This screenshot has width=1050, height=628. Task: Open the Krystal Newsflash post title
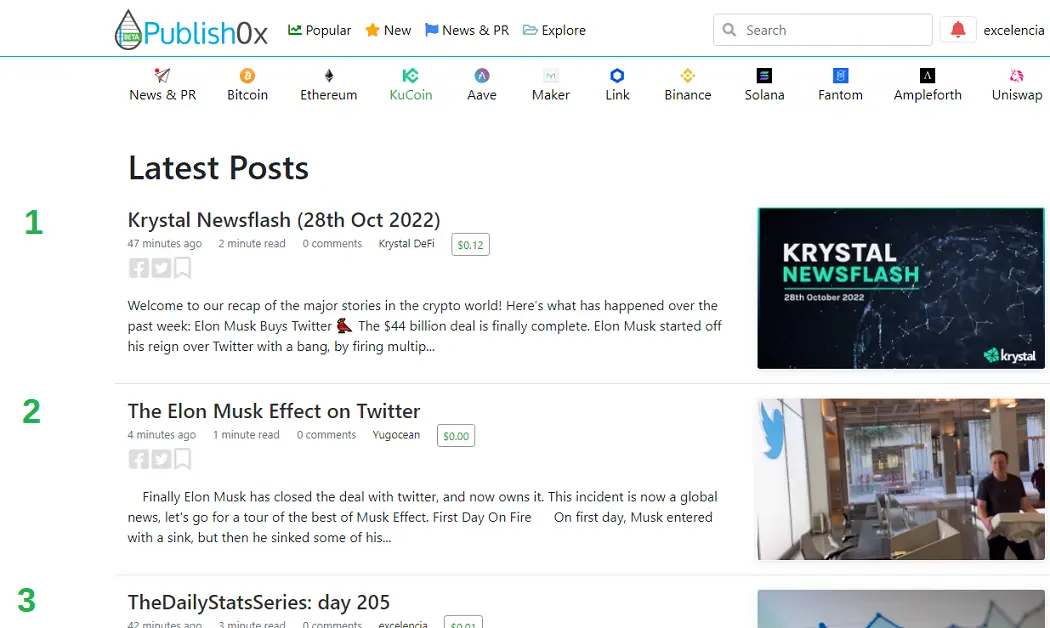pos(284,220)
